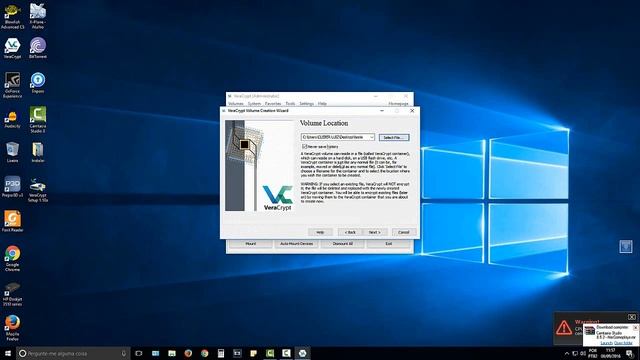
Task: Open the Recycle Bin (Lixeira) desktop icon
Action: 12,152
